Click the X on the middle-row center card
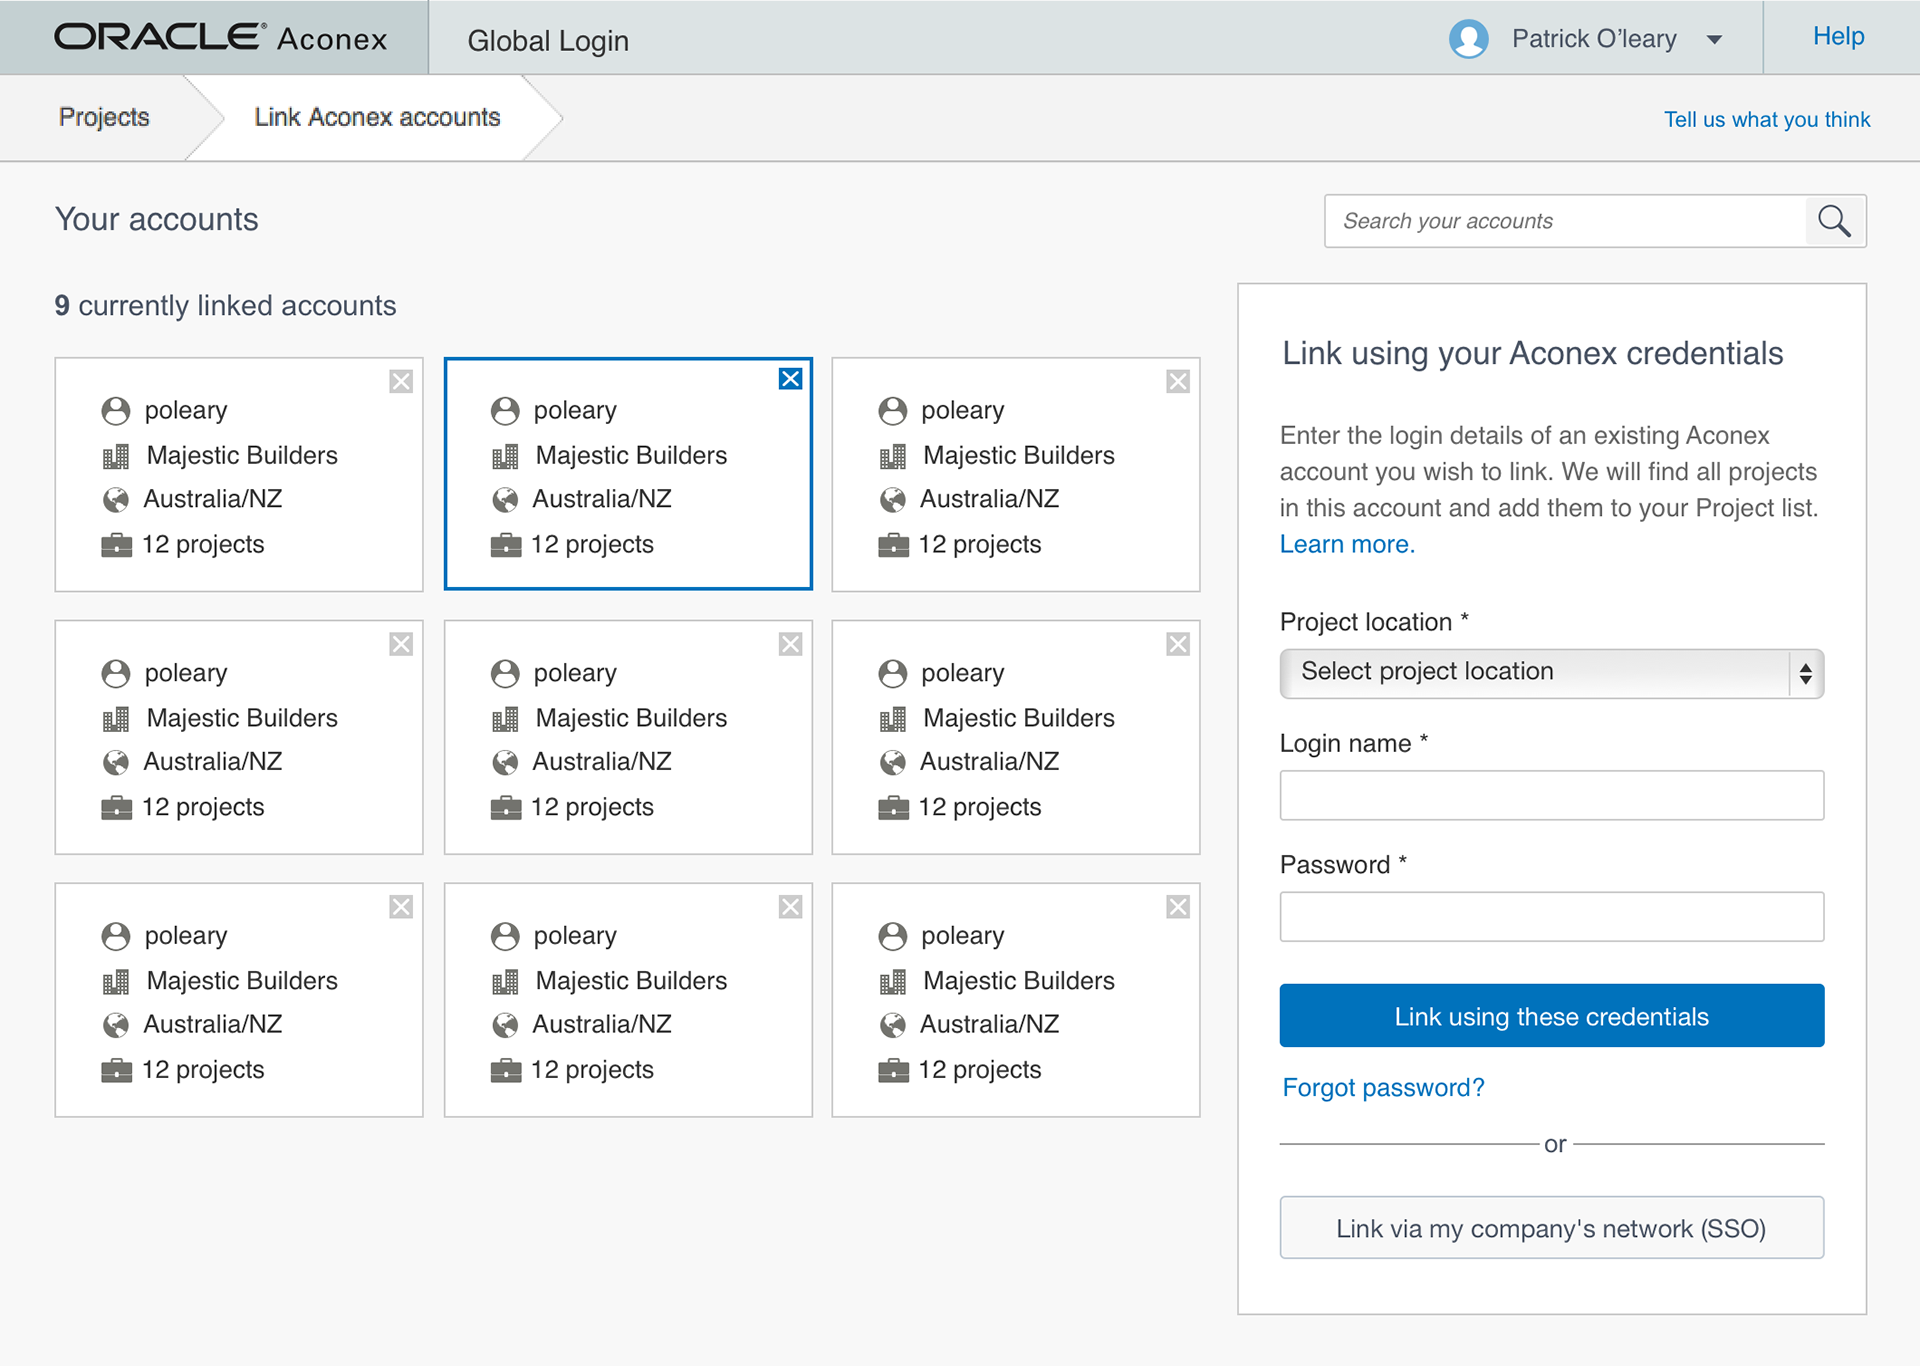 click(x=790, y=644)
